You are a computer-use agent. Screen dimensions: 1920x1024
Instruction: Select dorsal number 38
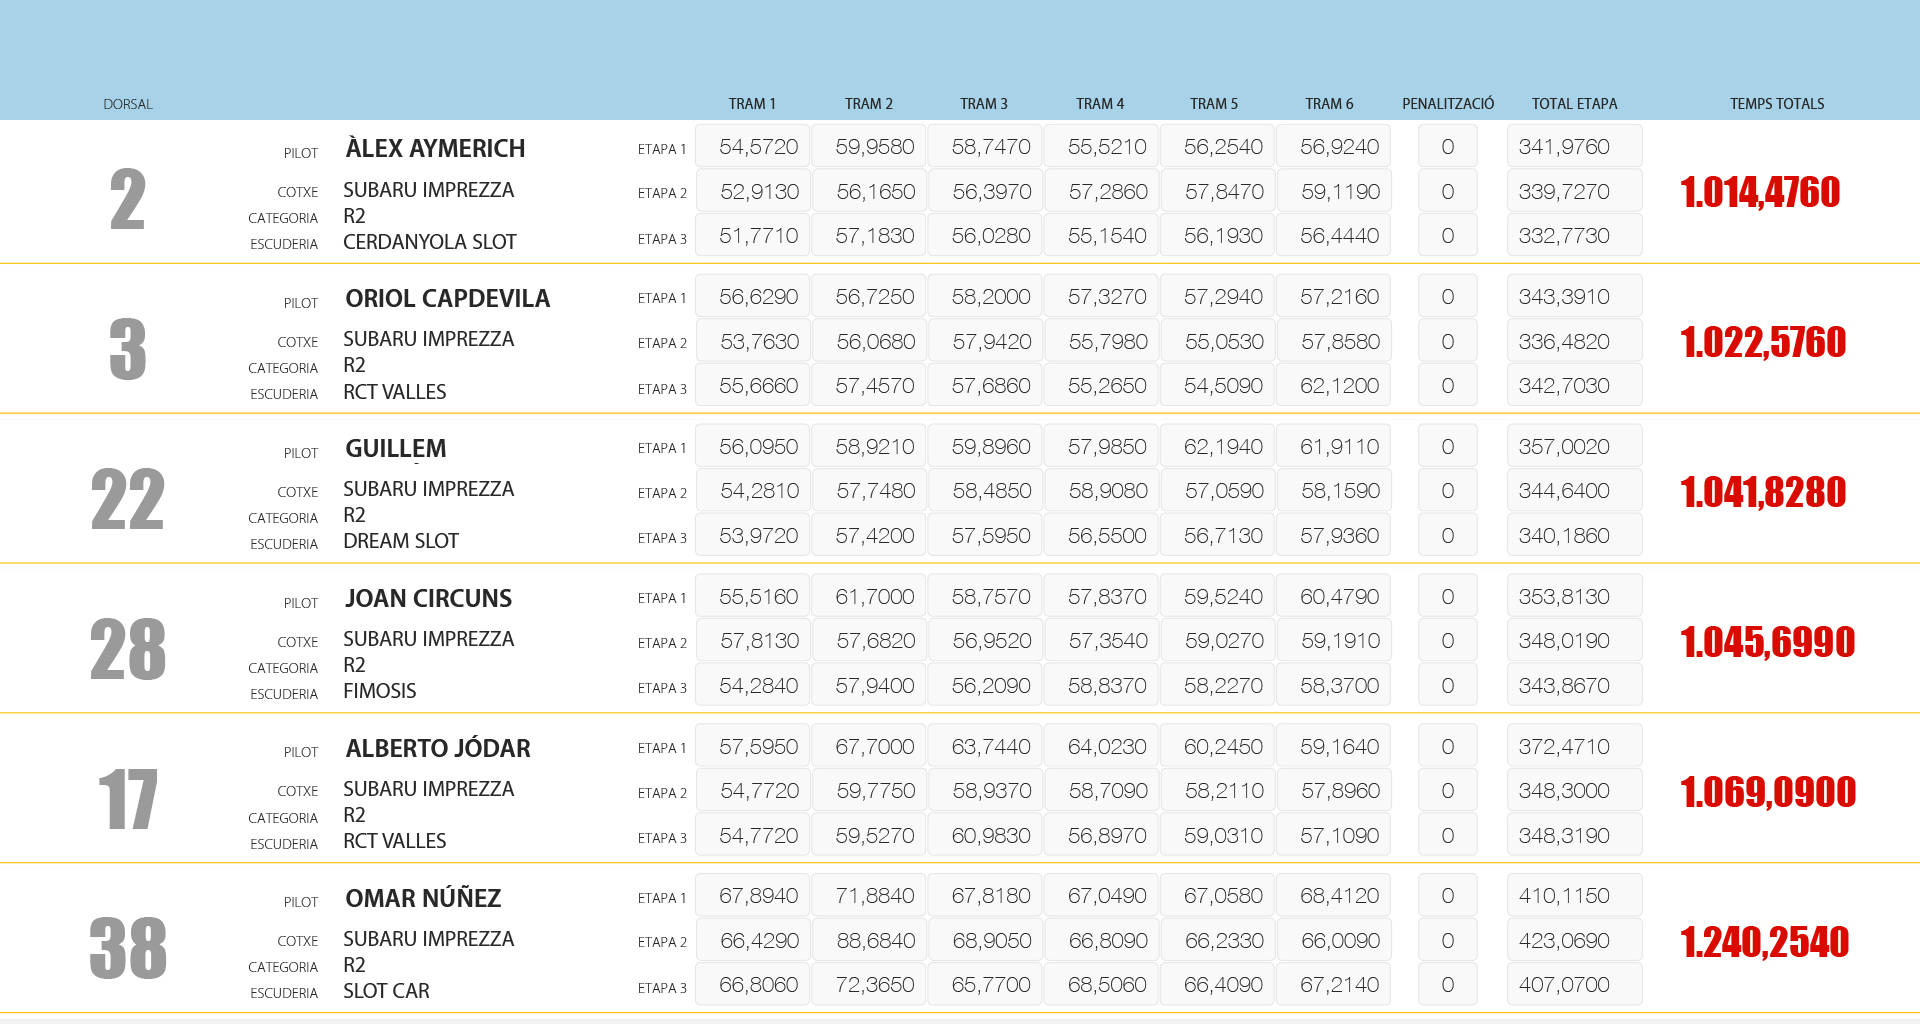pos(127,948)
